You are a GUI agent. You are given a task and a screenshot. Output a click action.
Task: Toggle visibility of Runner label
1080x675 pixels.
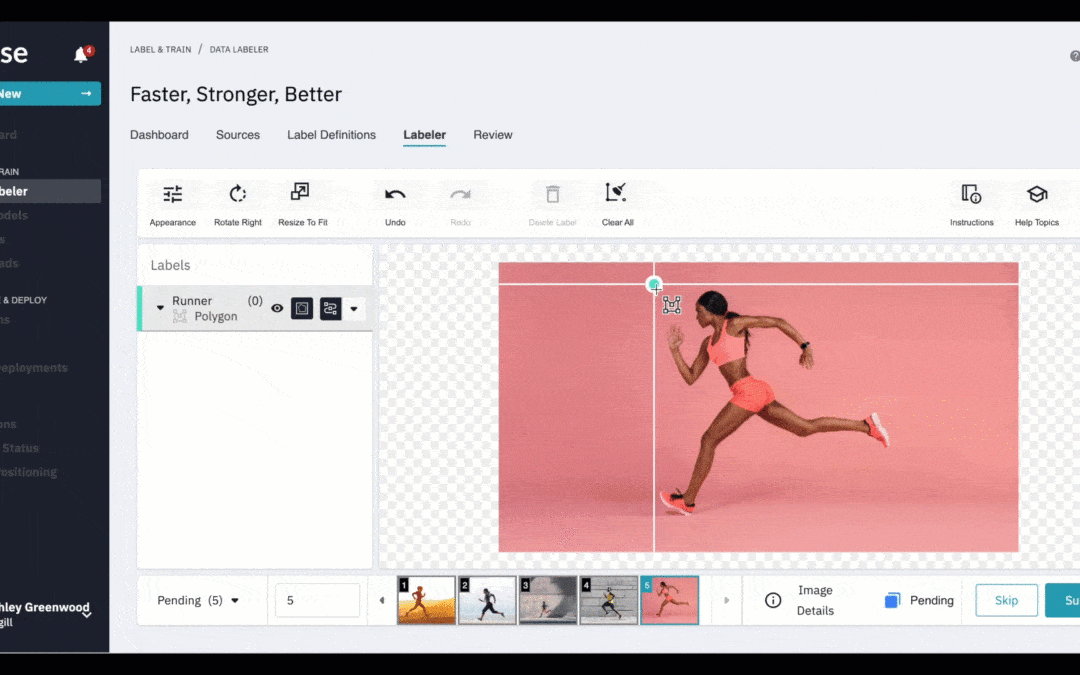tap(277, 309)
